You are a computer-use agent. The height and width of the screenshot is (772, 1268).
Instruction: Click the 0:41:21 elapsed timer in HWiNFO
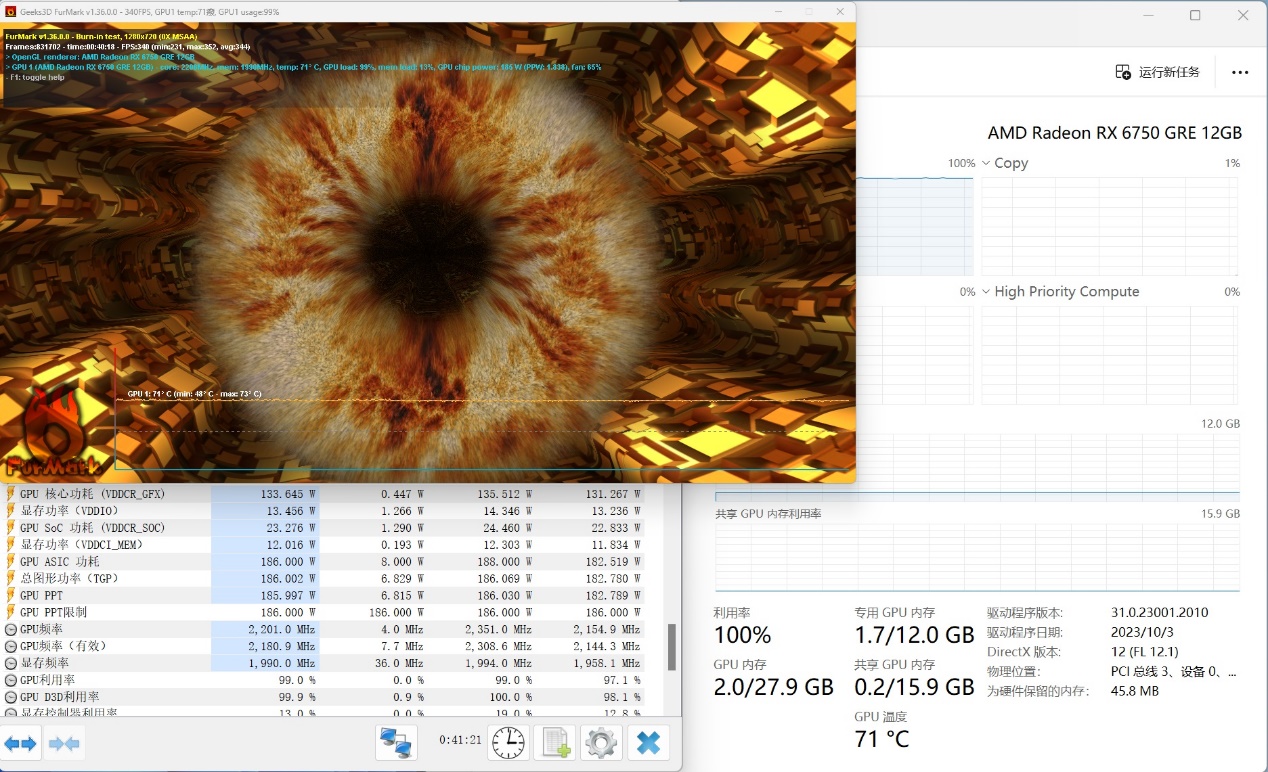[x=460, y=741]
